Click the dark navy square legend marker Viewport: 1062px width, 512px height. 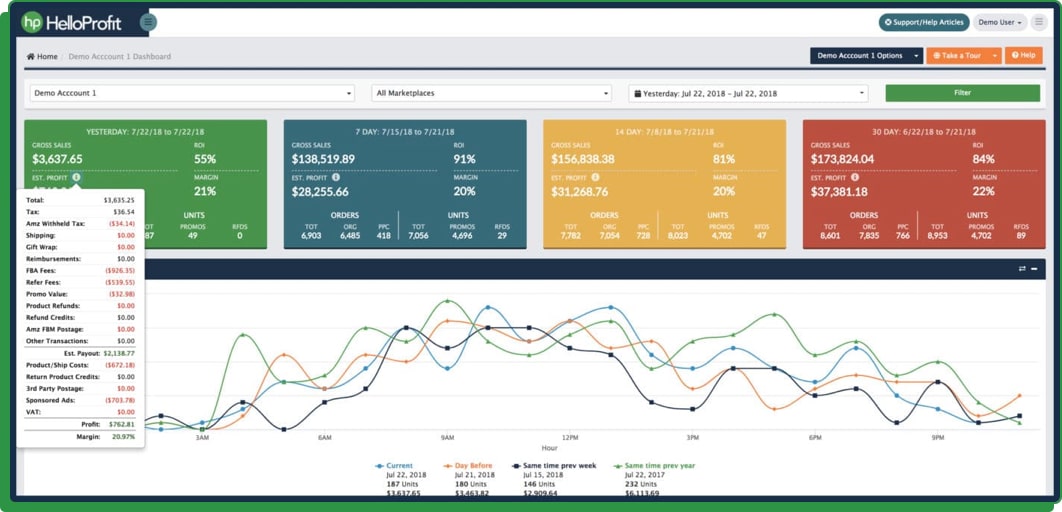(517, 466)
